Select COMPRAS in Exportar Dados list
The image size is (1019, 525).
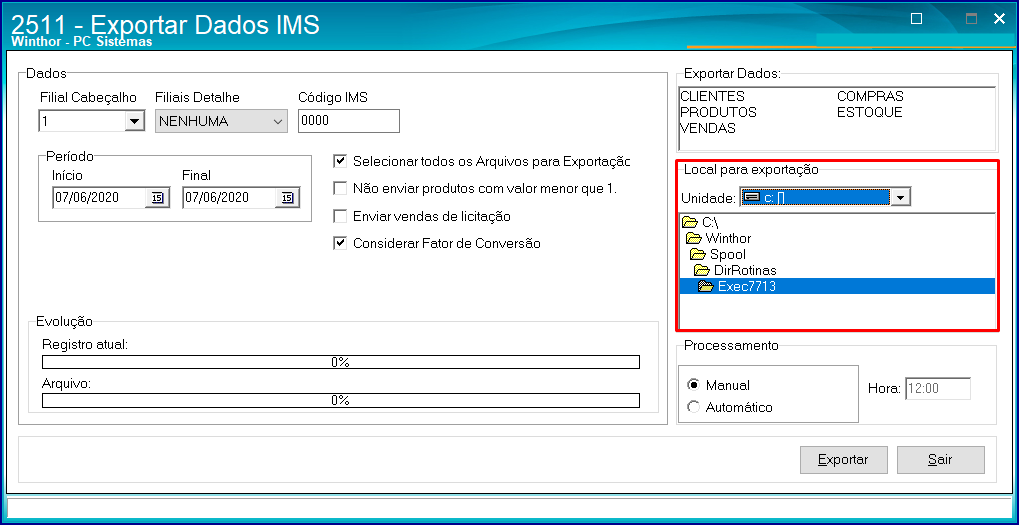[870, 96]
